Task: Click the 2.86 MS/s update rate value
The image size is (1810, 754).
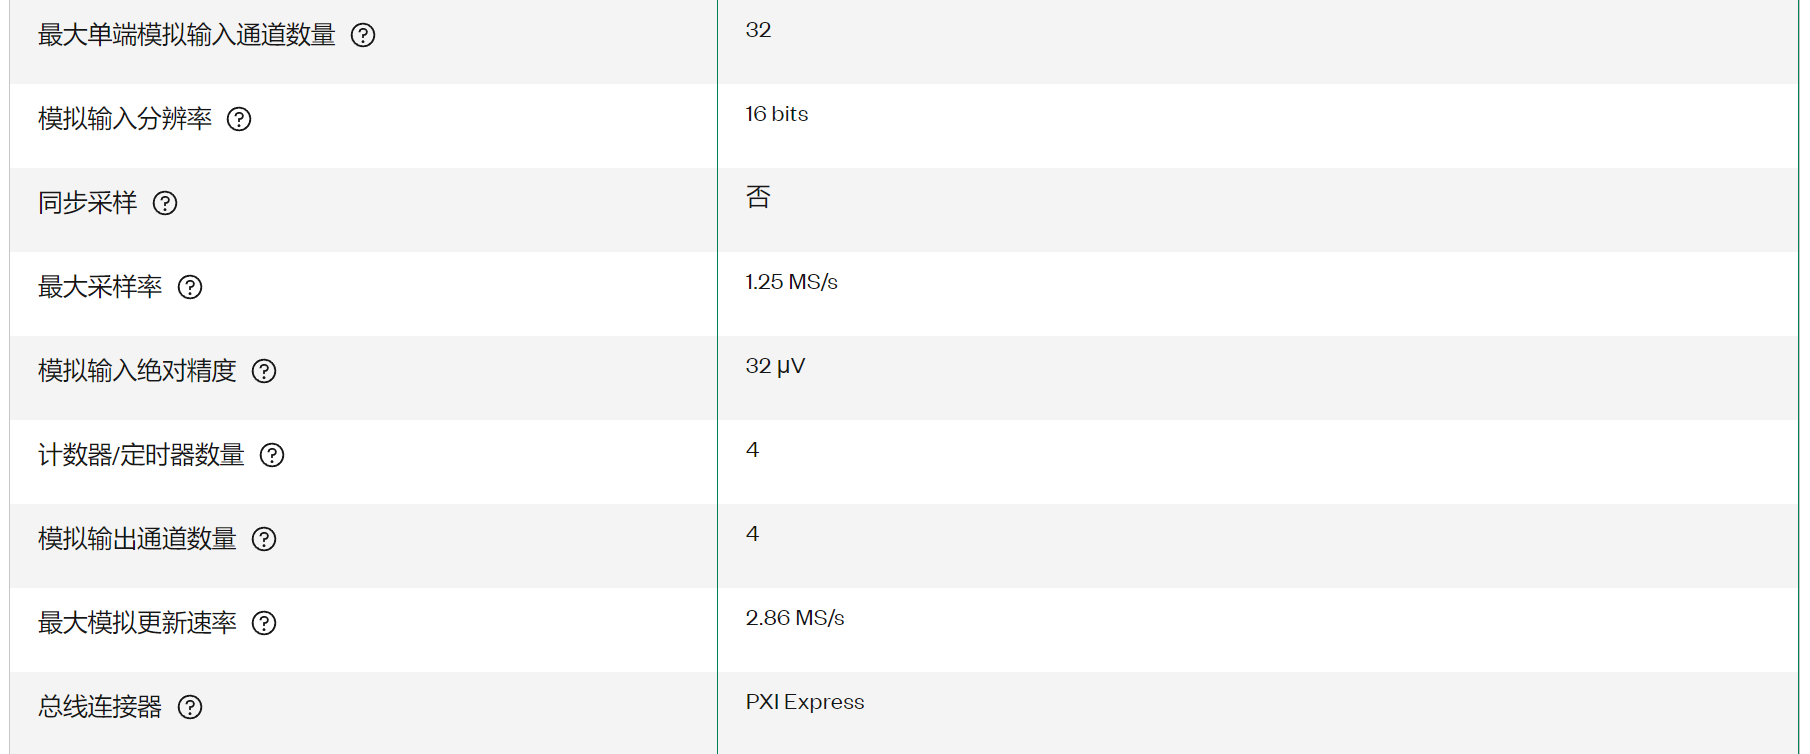Action: pyautogui.click(x=795, y=618)
